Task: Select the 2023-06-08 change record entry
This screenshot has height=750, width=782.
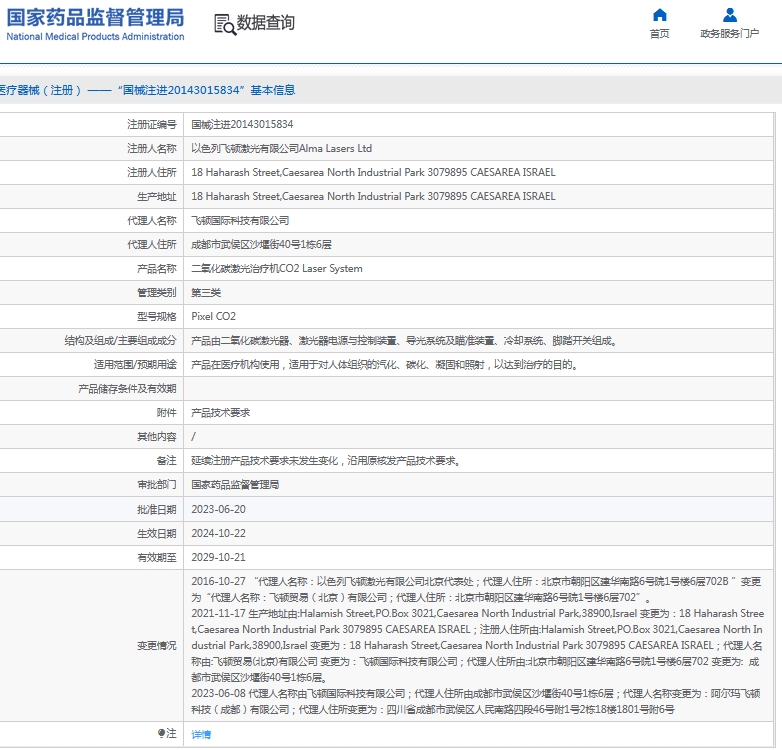Action: (476, 701)
